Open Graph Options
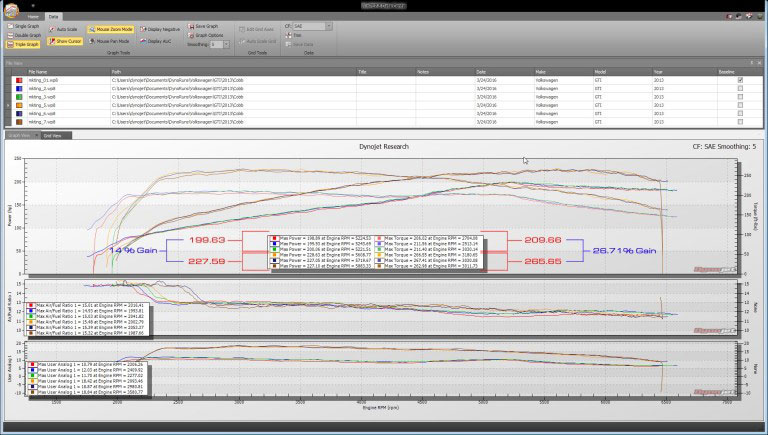This screenshot has width=768, height=435. [206, 35]
